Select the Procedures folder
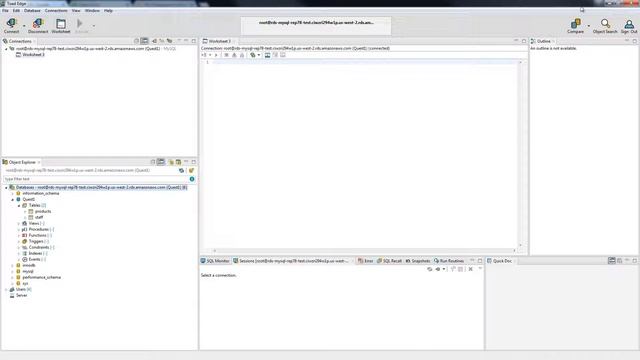This screenshot has width=640, height=360. click(38, 229)
